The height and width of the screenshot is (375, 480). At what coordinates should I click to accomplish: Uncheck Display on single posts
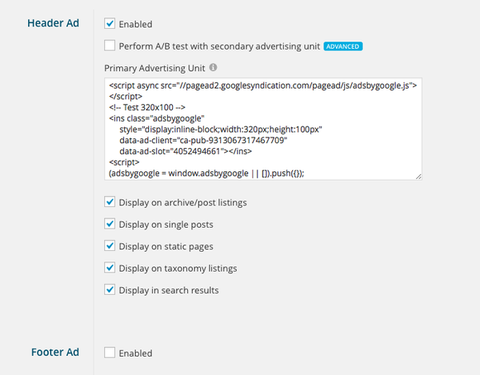110,224
